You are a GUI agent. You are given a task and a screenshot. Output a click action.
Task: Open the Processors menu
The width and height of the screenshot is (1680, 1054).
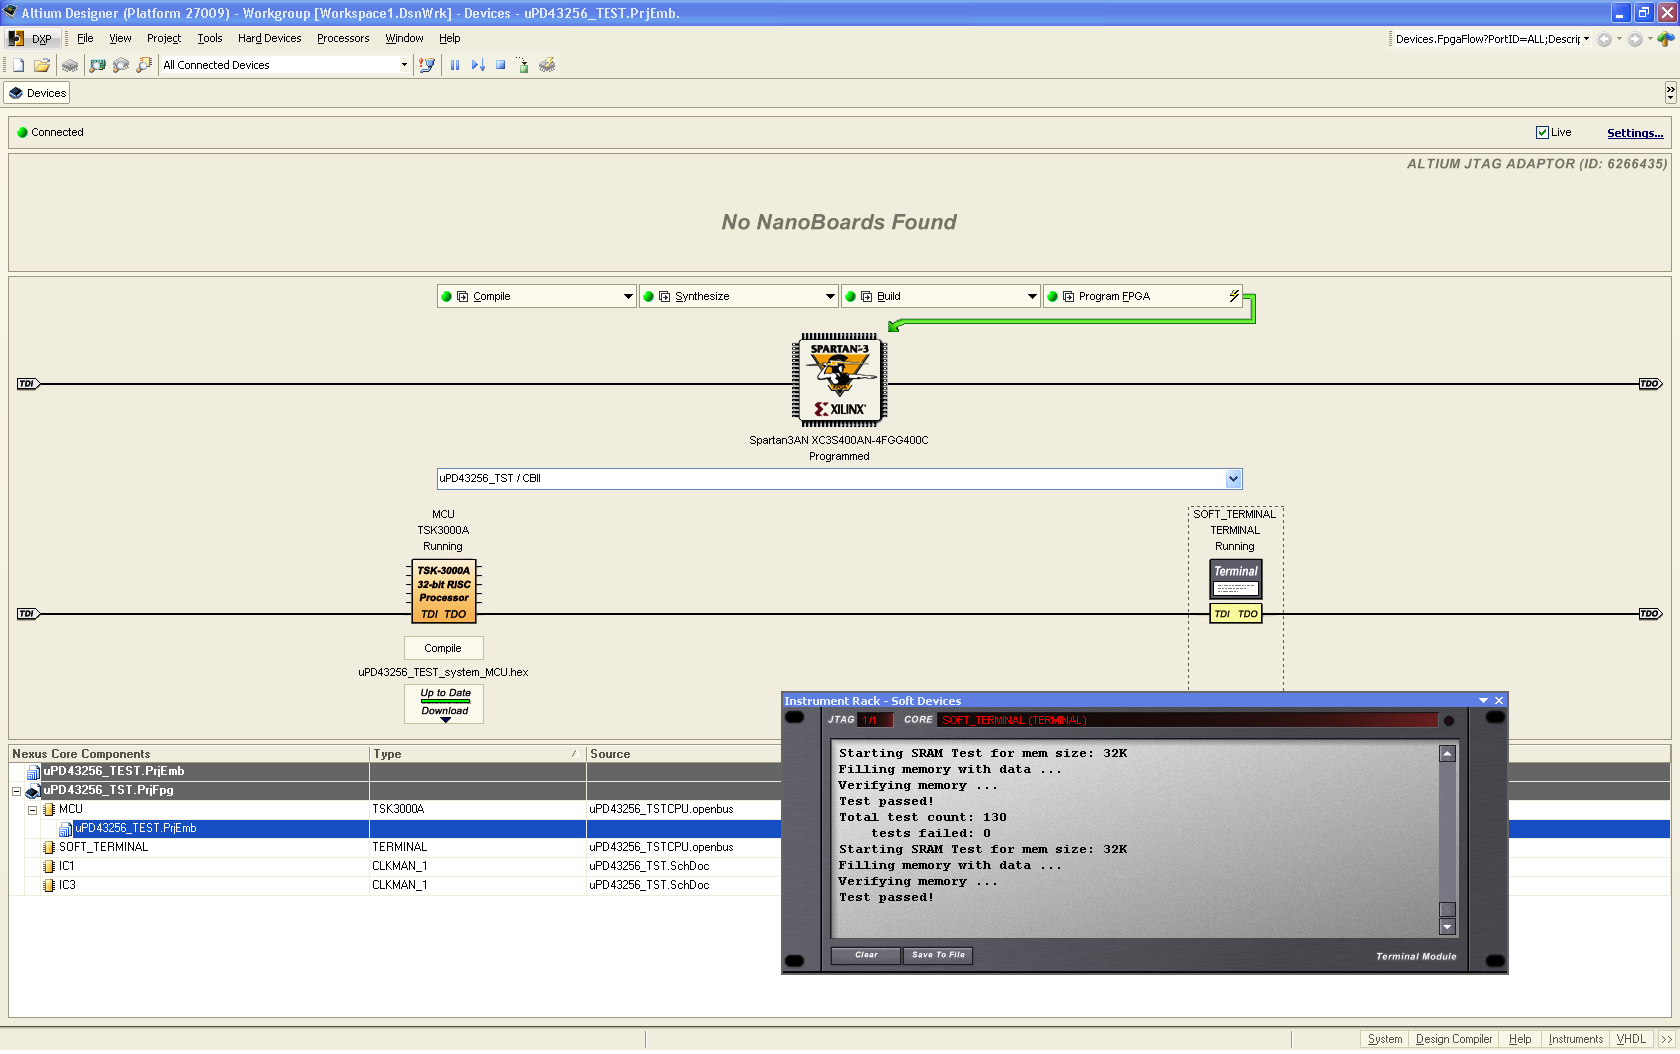pos(343,39)
